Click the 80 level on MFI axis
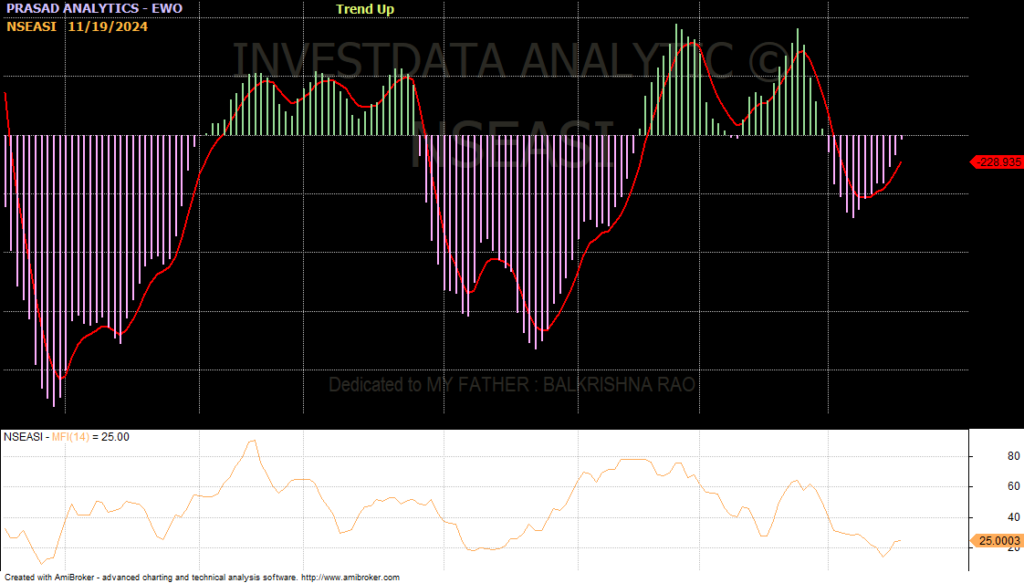The image size is (1024, 583). [986, 456]
